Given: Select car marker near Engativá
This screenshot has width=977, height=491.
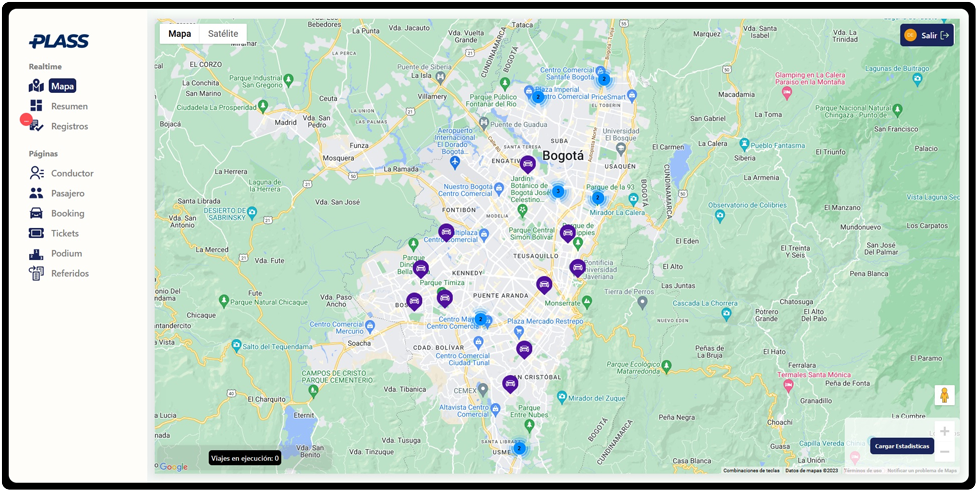Looking at the screenshot, I should [x=528, y=164].
